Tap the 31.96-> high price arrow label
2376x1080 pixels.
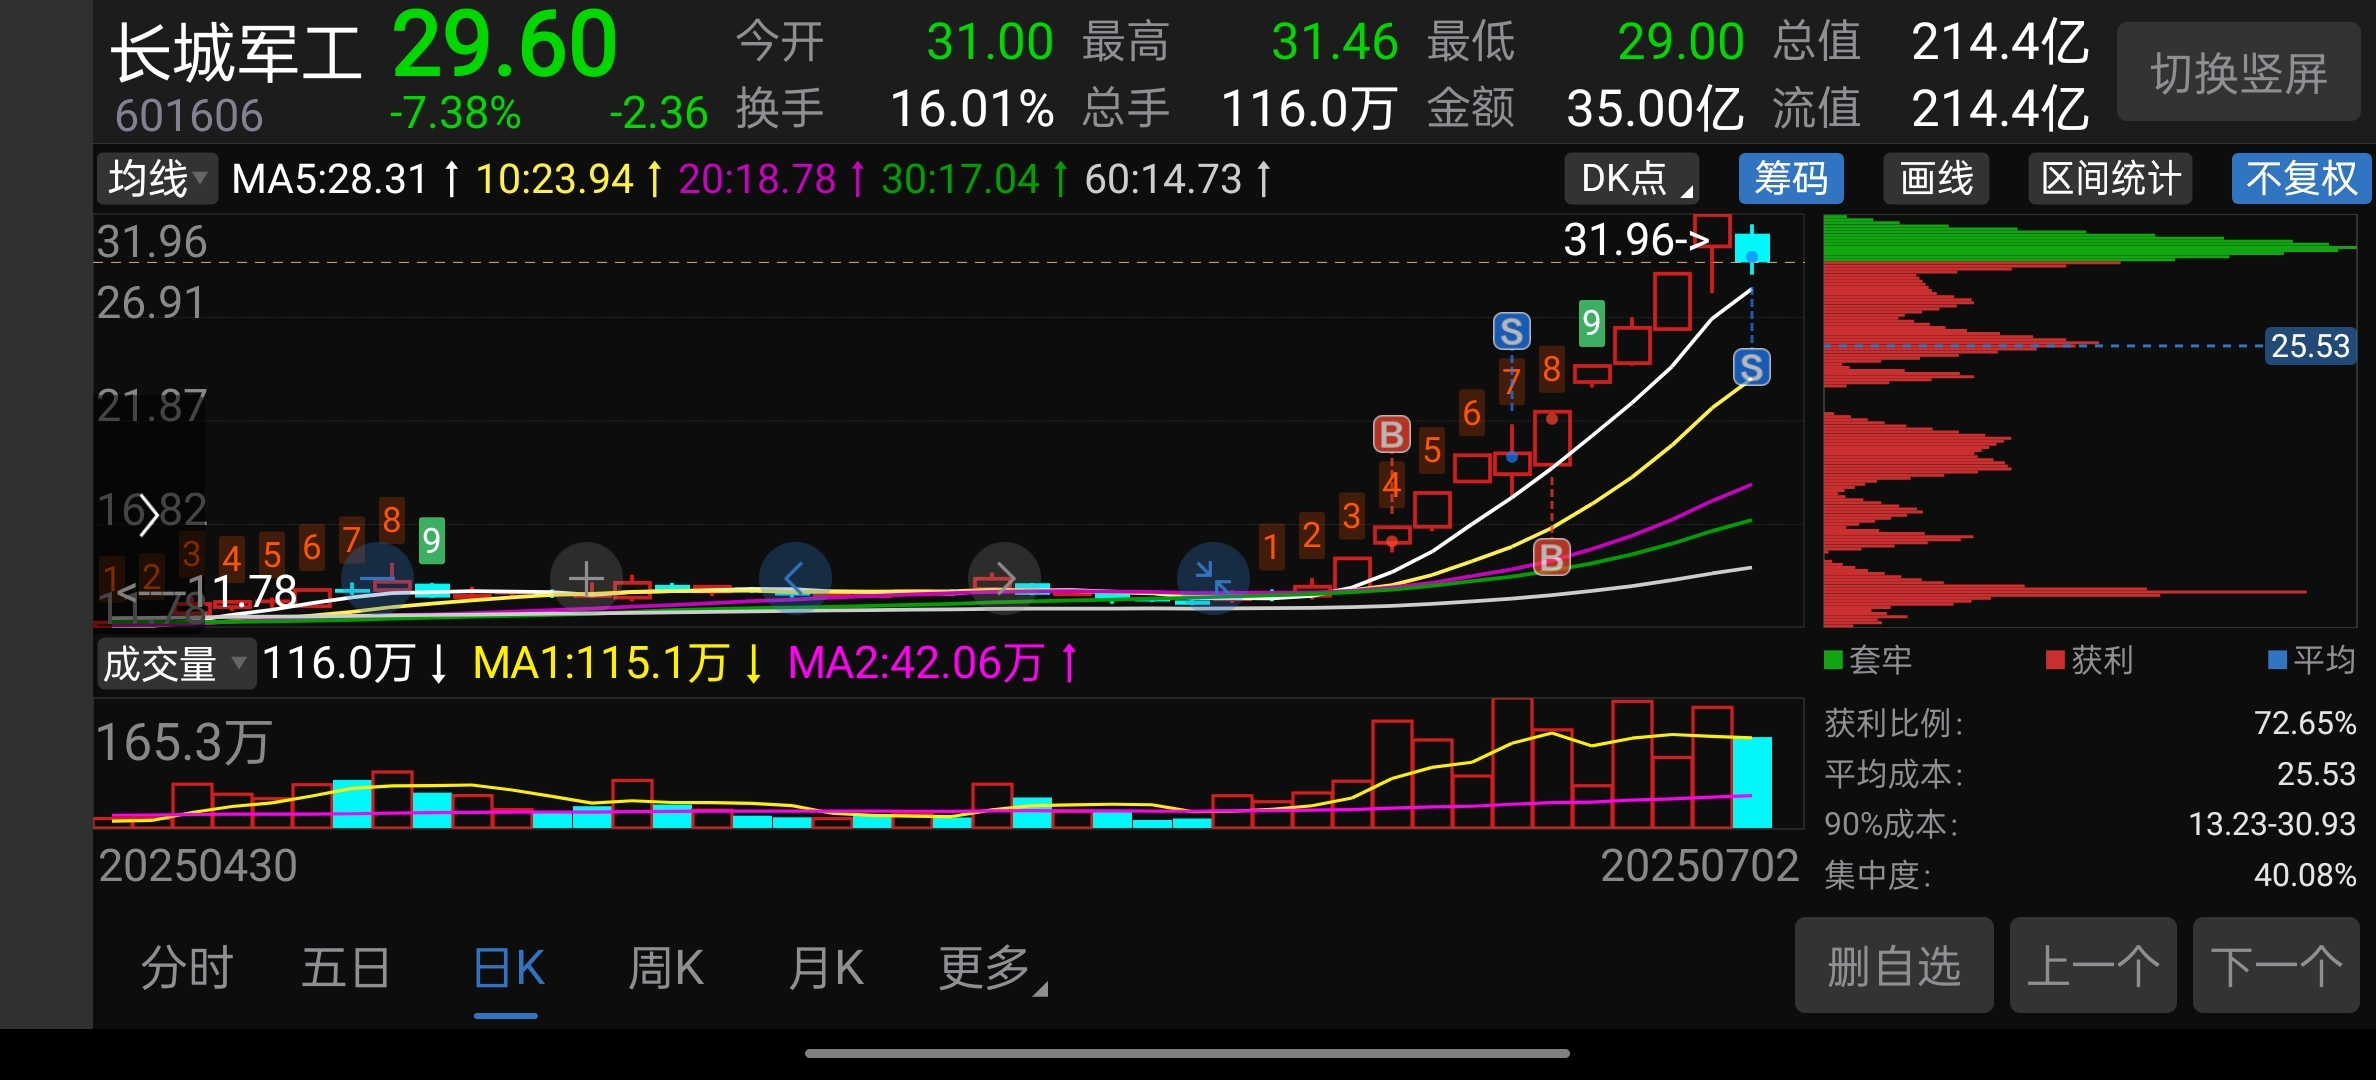click(x=1636, y=240)
